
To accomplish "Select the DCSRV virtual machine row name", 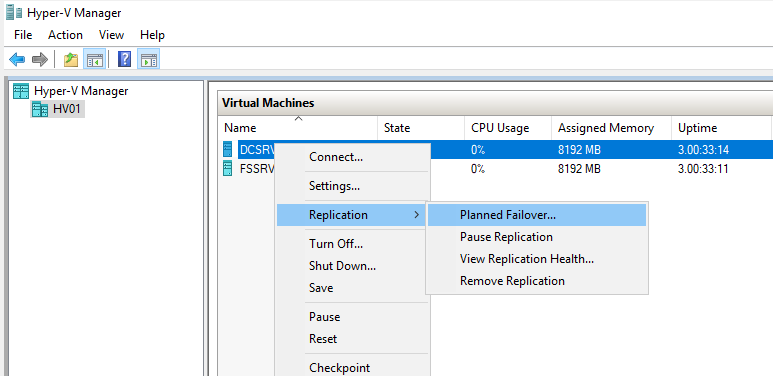I will [x=256, y=149].
